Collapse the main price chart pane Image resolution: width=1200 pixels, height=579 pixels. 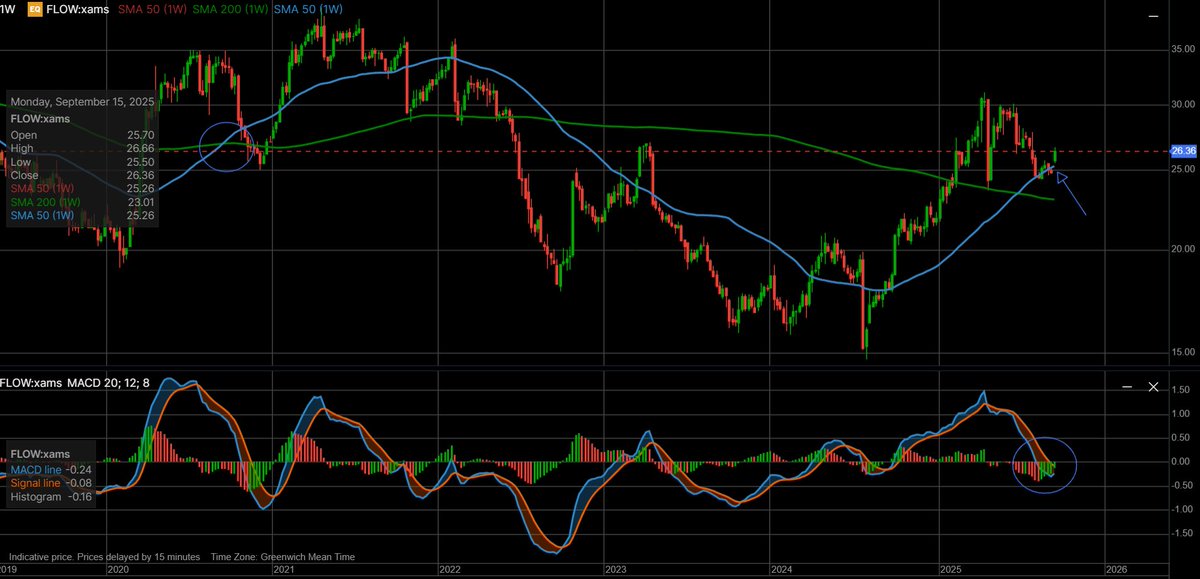[1155, 15]
